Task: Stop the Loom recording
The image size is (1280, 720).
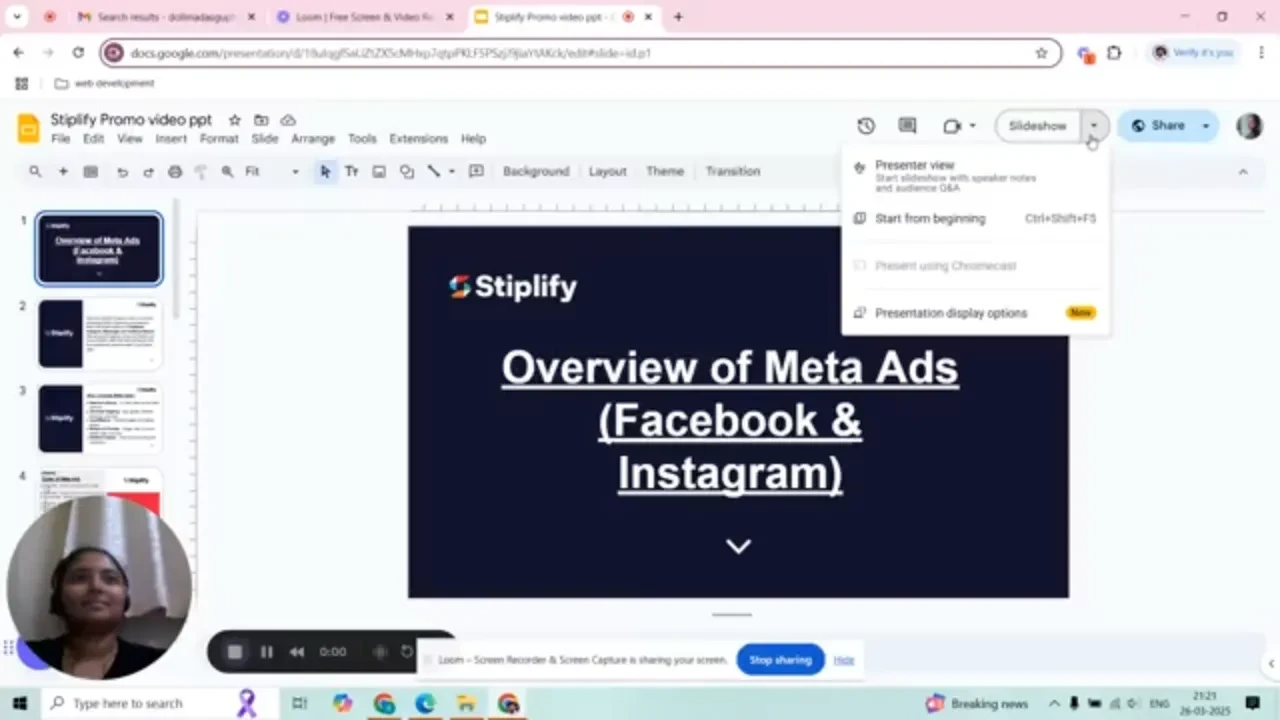Action: click(x=235, y=652)
